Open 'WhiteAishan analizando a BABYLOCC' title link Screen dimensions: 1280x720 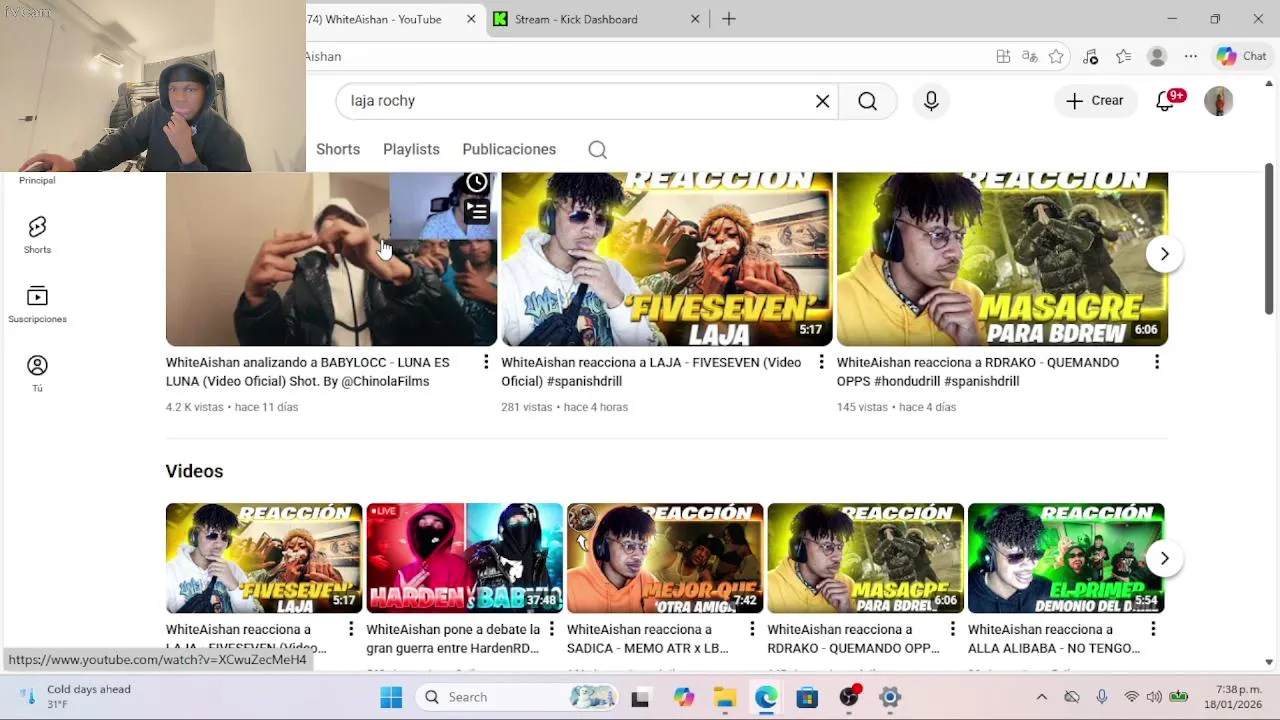click(x=308, y=372)
